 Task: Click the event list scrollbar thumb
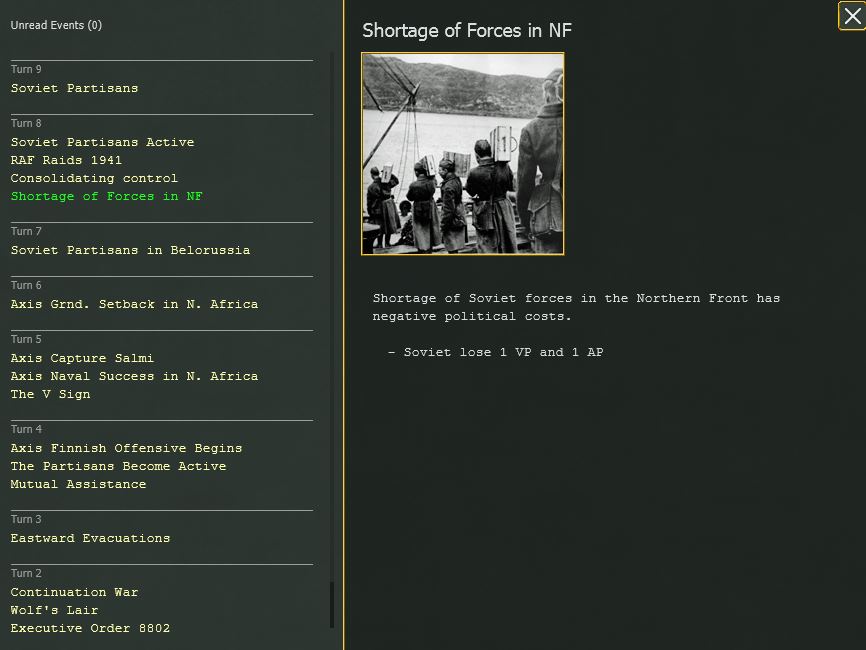click(332, 605)
